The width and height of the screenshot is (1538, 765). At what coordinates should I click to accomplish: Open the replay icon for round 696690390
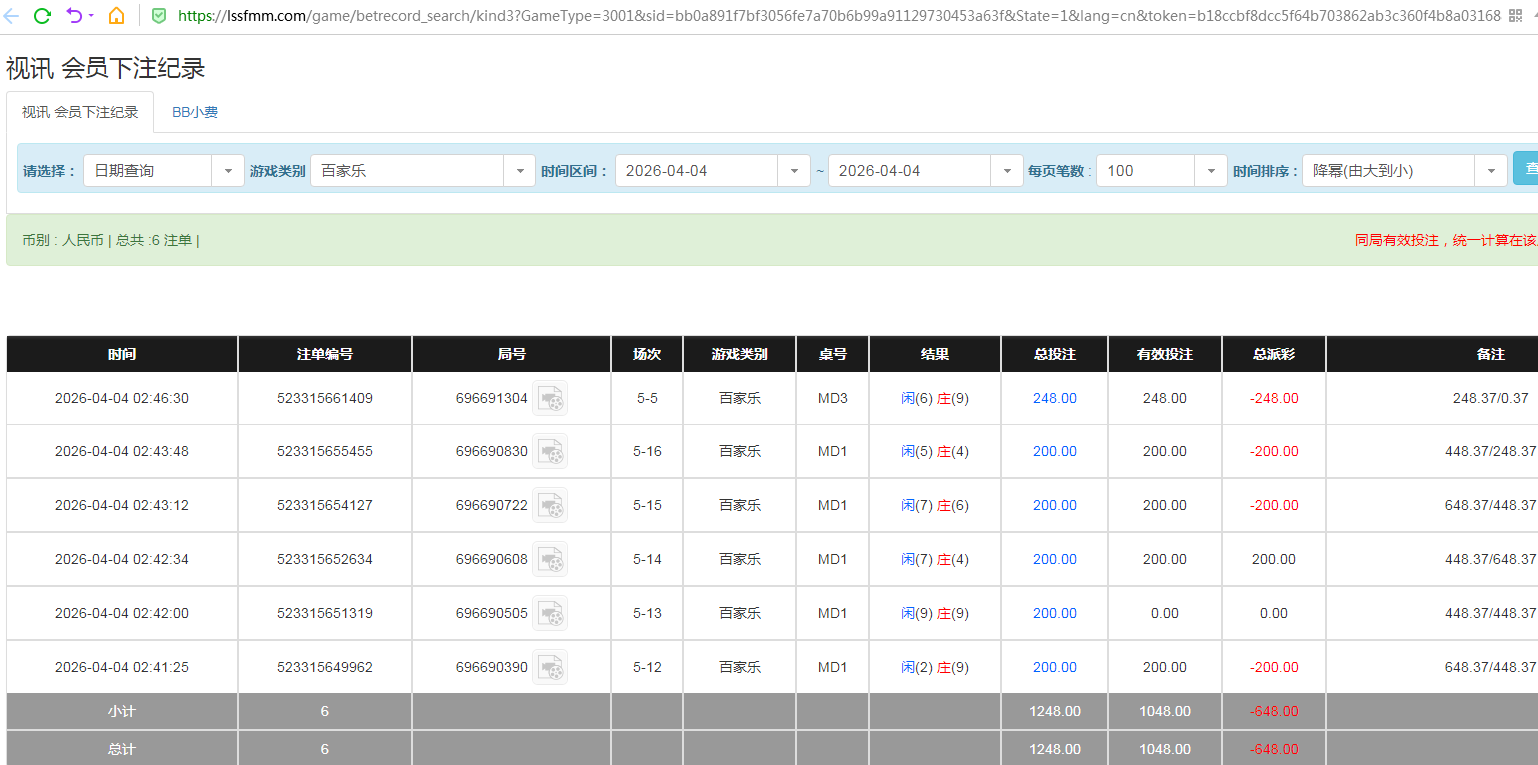[551, 667]
